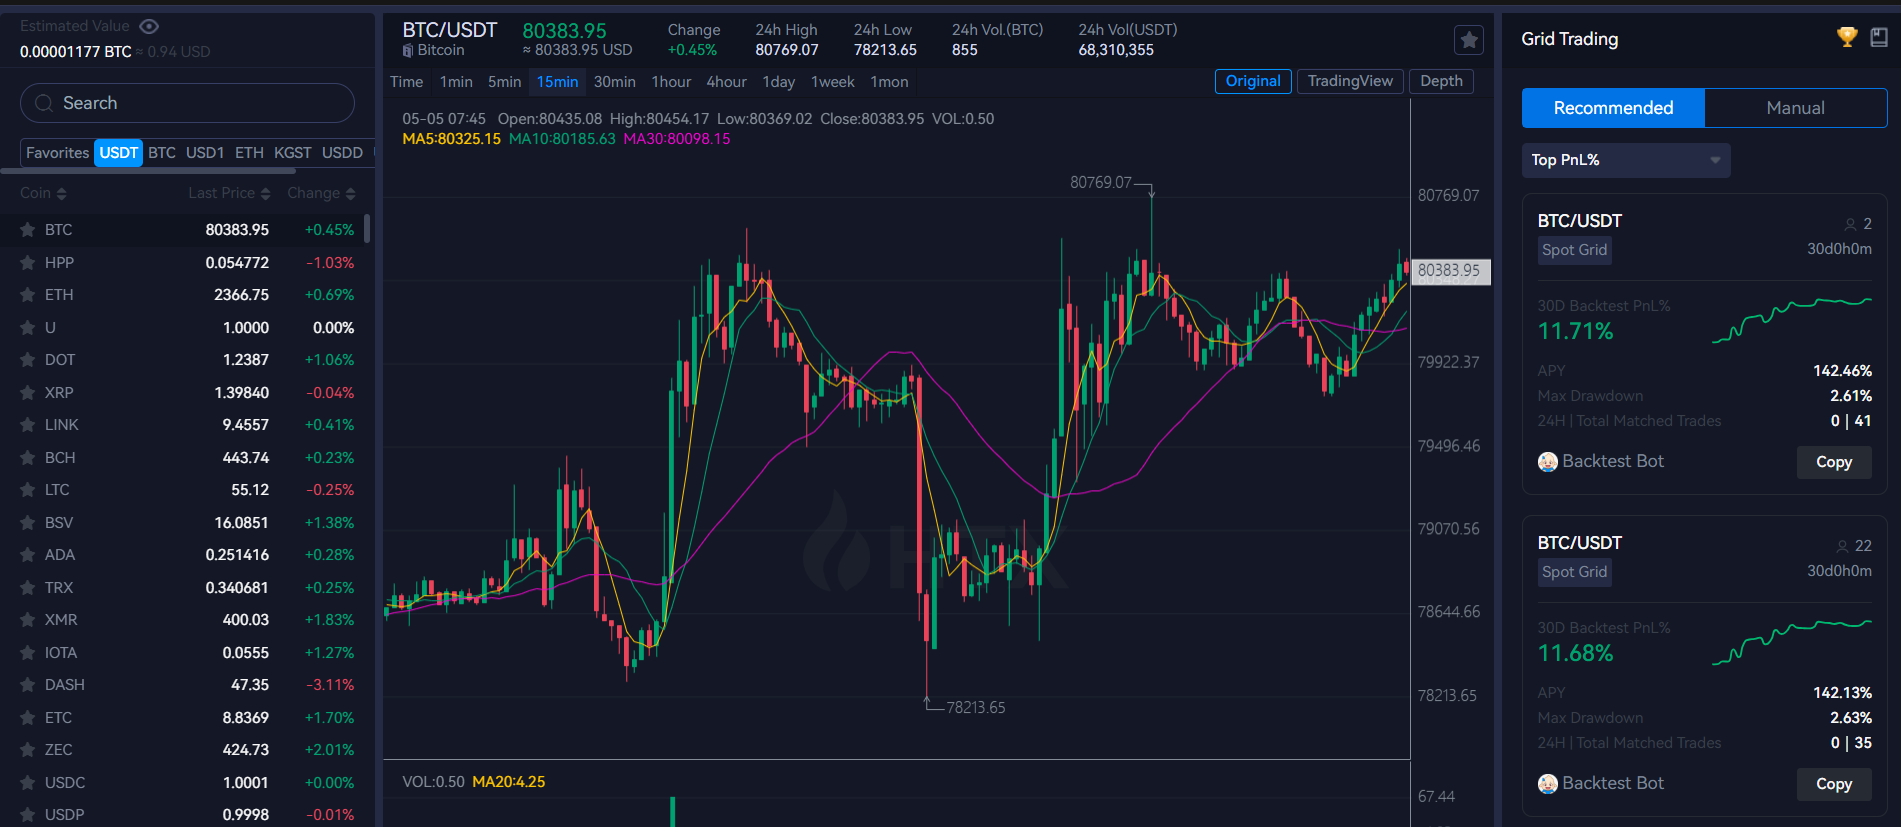The image size is (1901, 827).
Task: Sort the market list by Last Price
Action: 229,193
